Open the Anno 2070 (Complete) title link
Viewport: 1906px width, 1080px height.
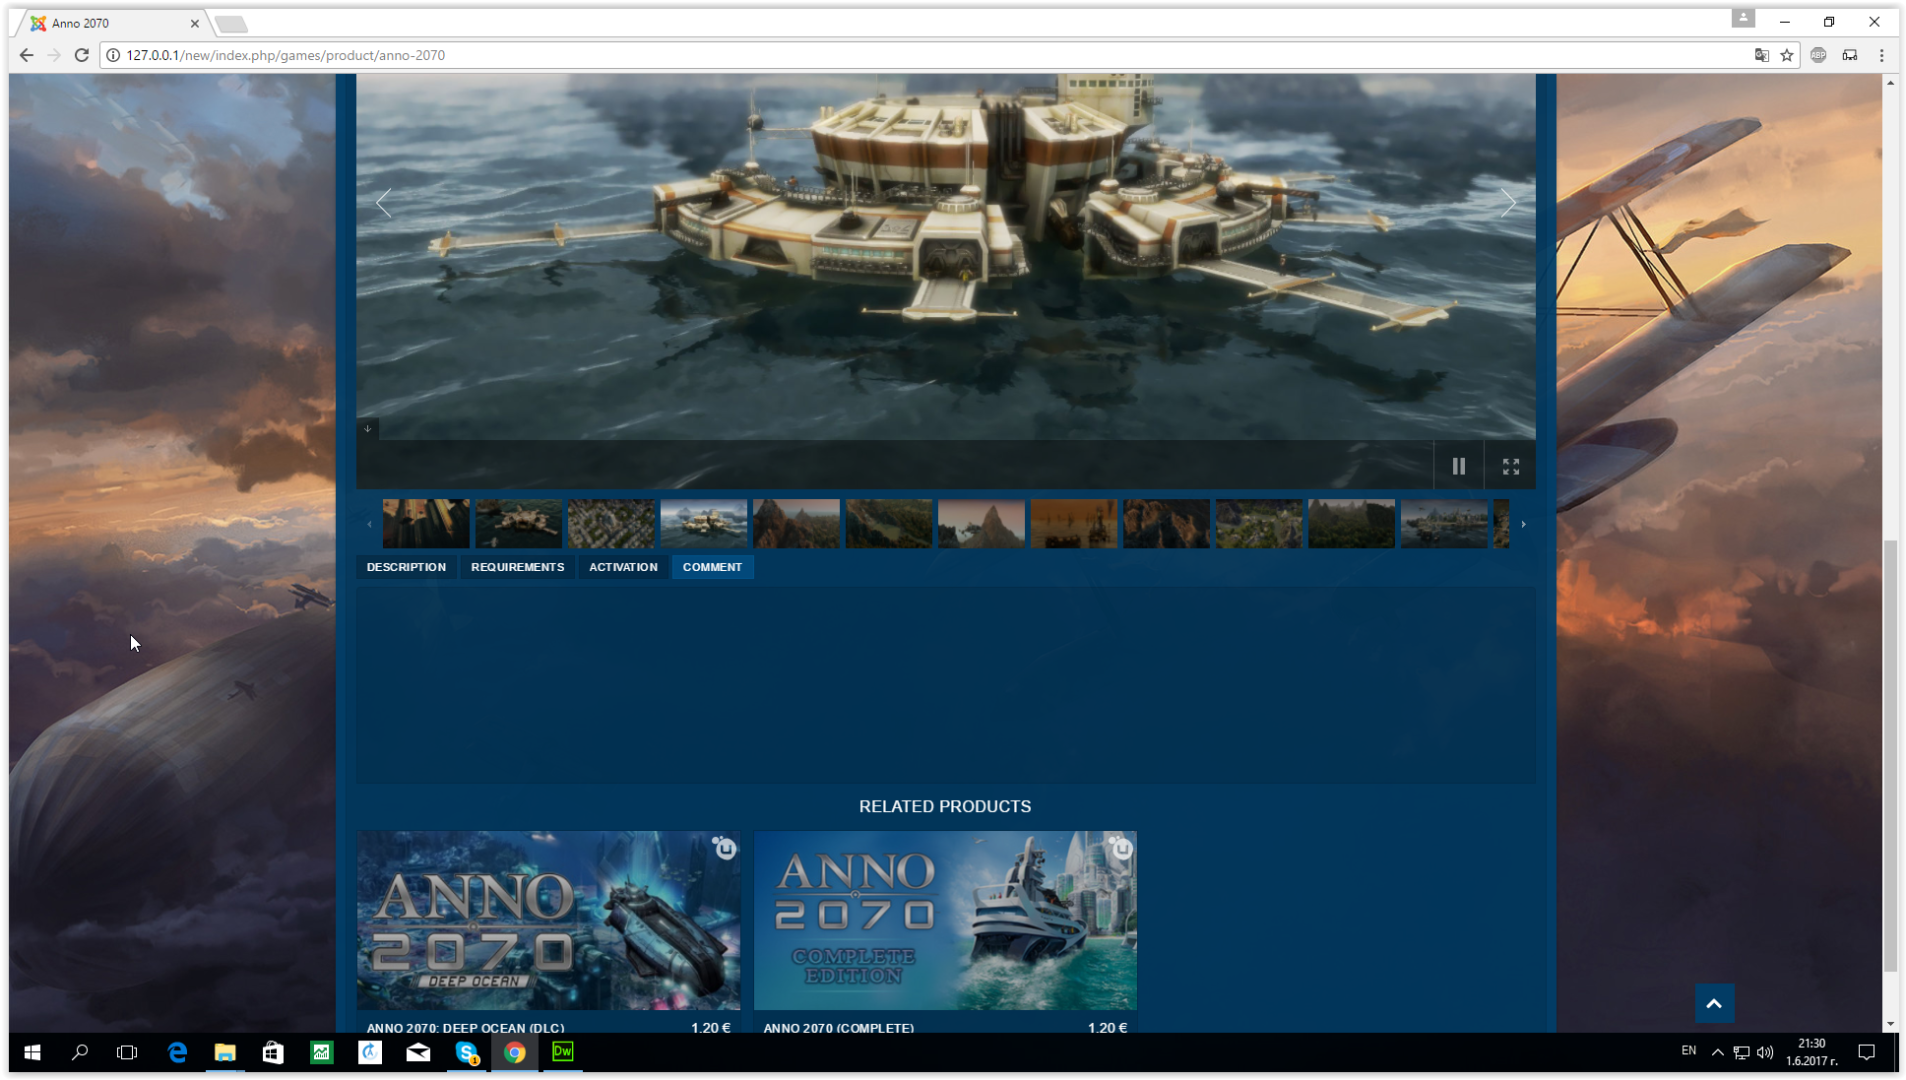838,1027
